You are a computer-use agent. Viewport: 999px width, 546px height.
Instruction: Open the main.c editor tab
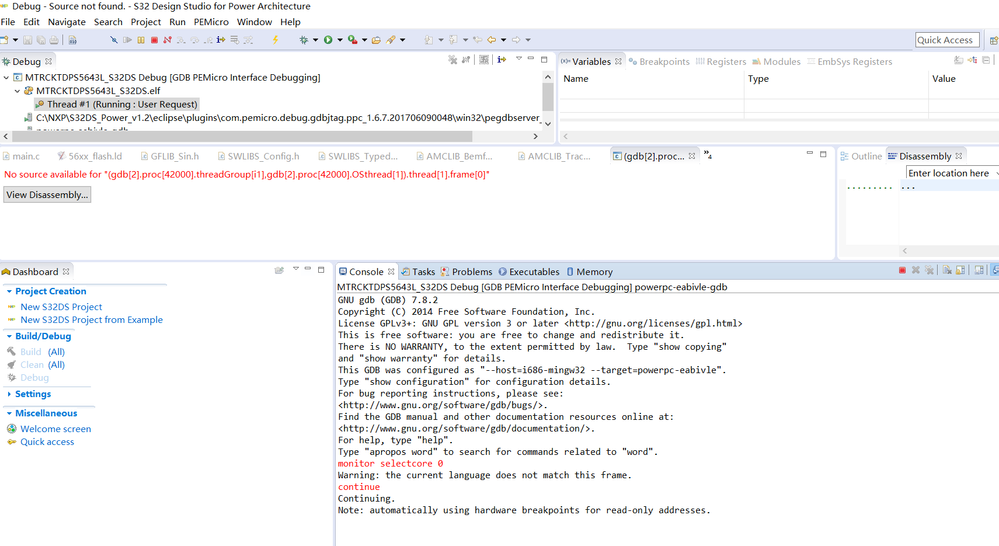click(x=21, y=156)
